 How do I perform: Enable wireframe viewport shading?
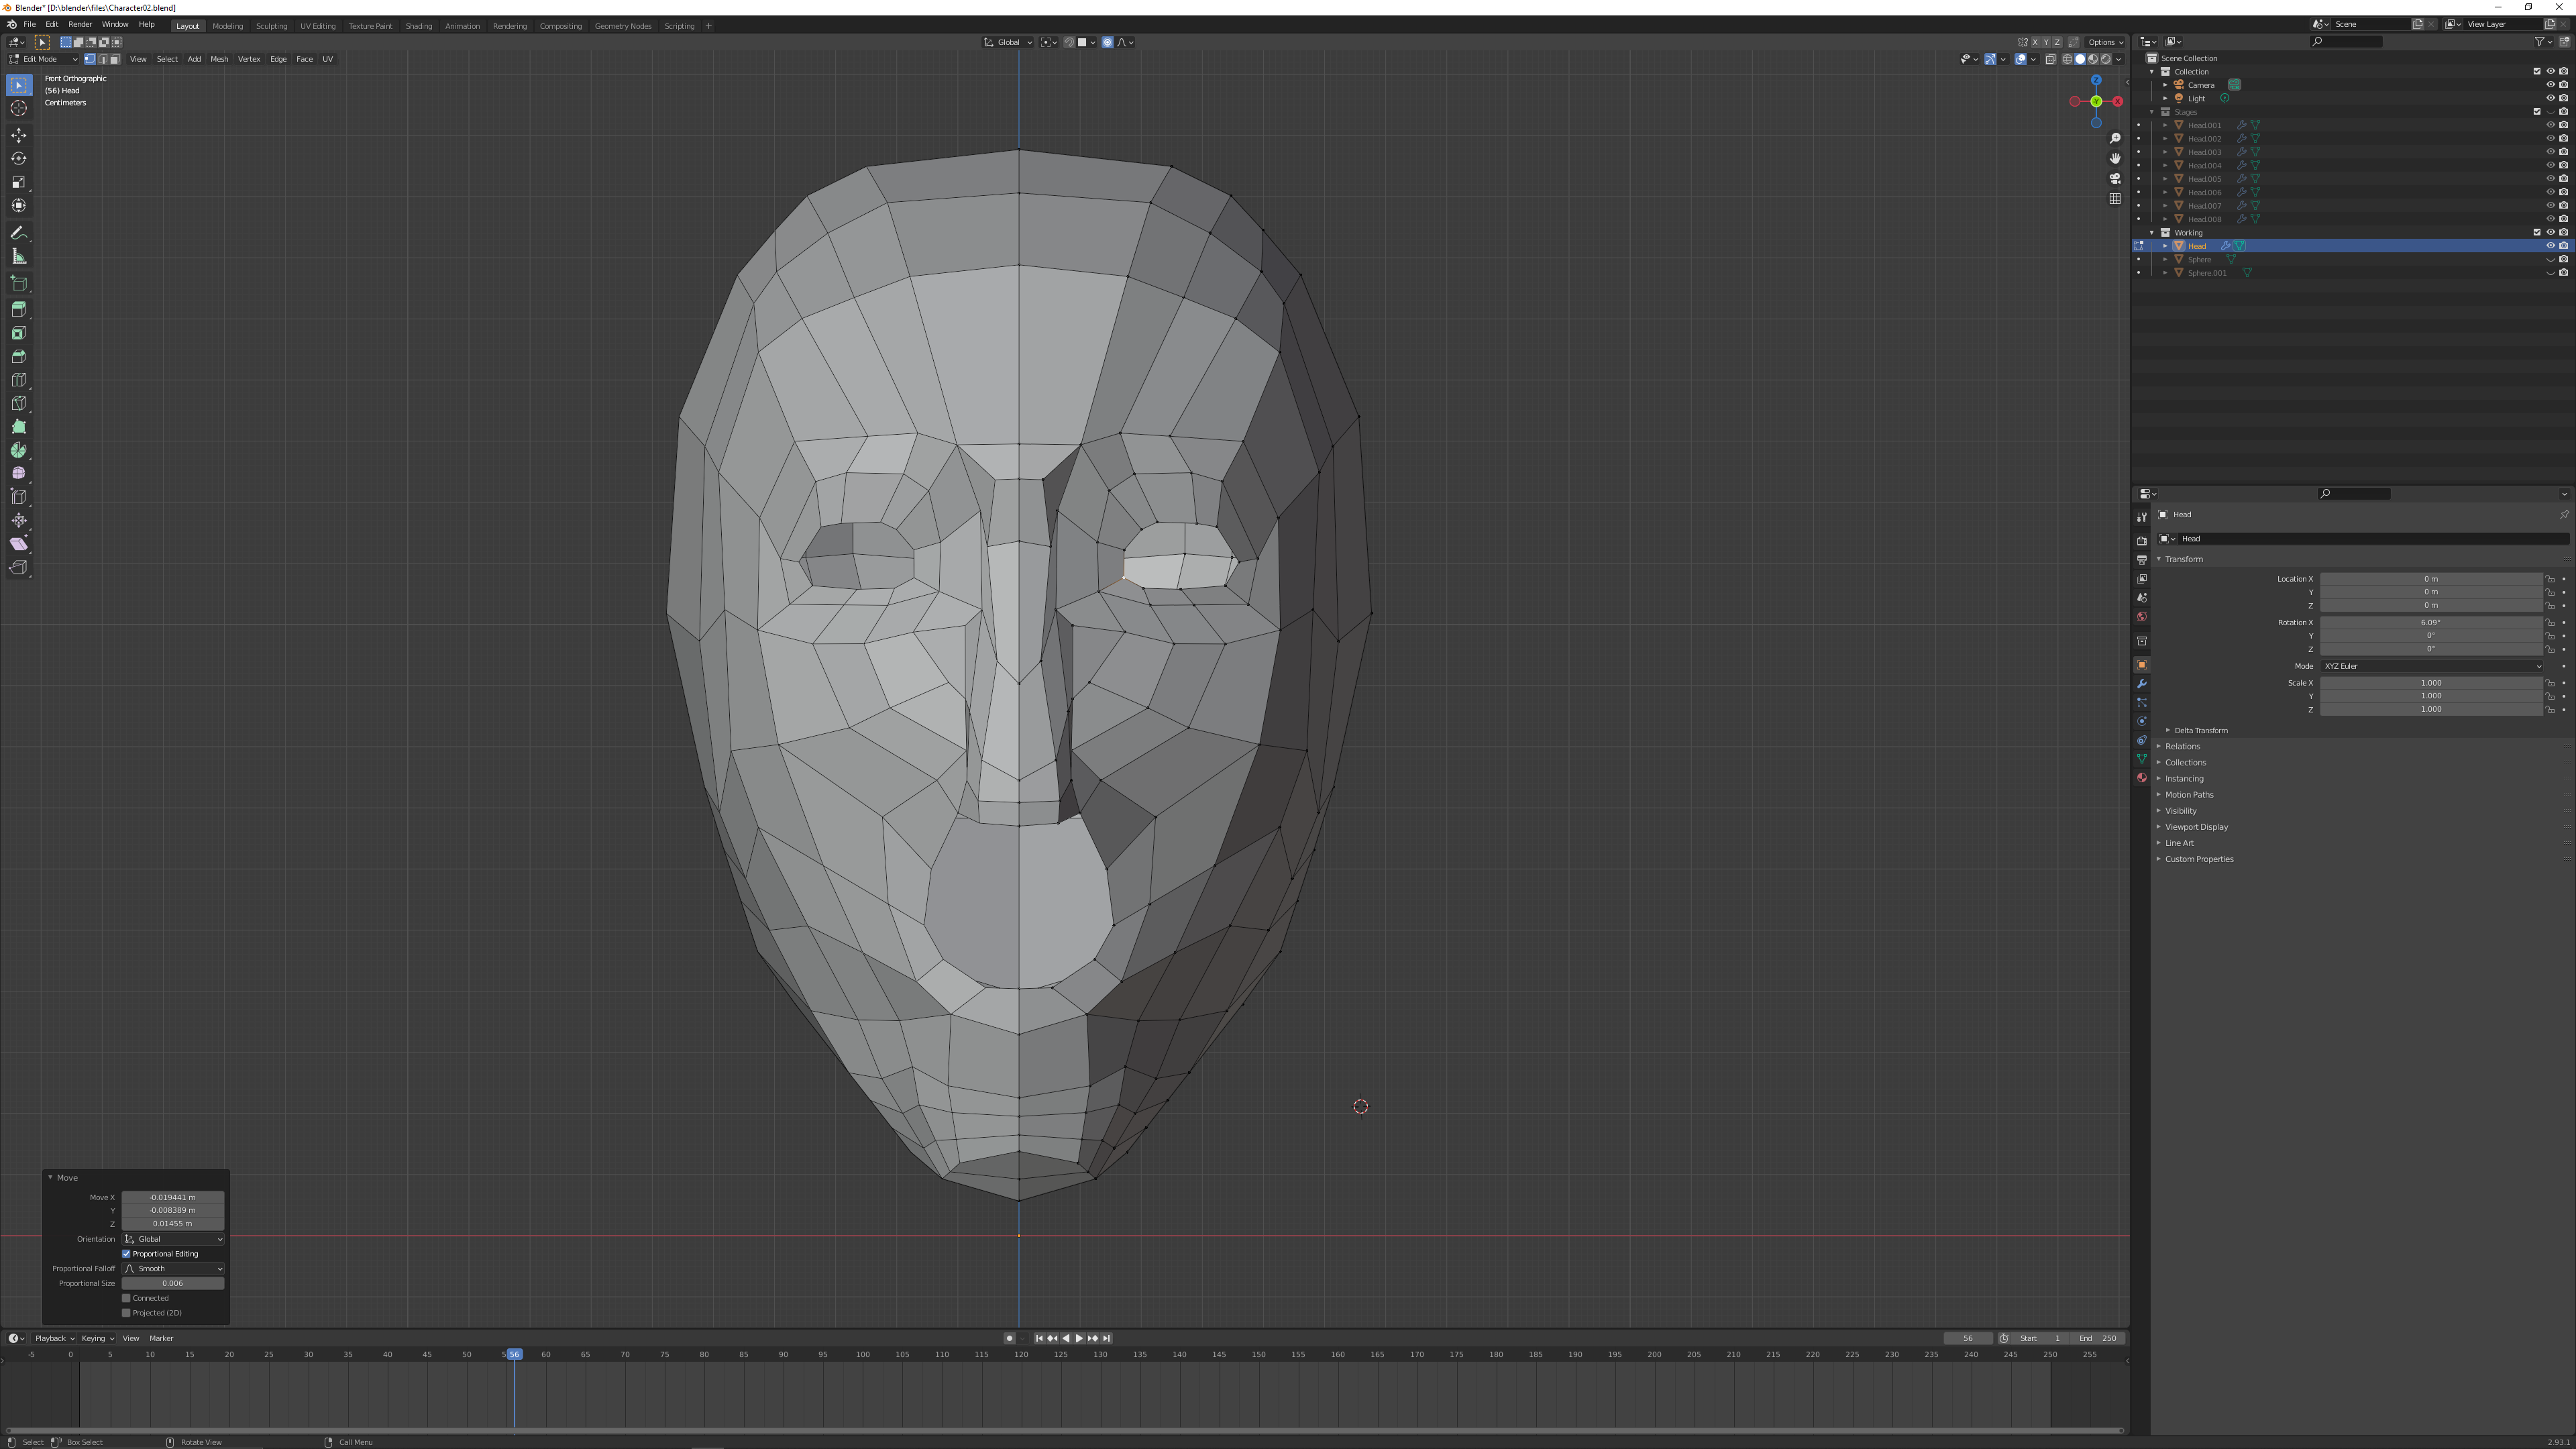[x=2067, y=59]
